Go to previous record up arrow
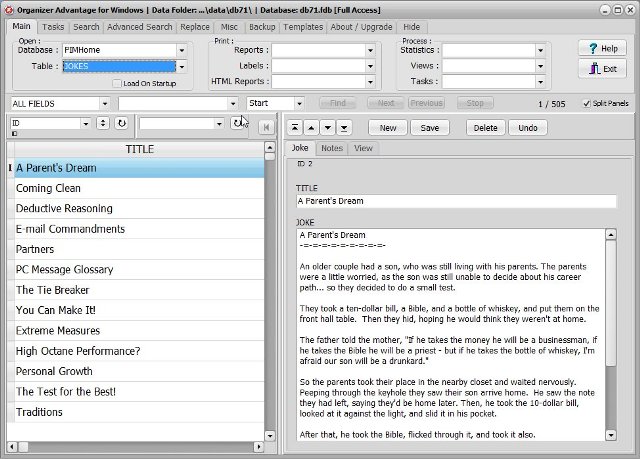Image resolution: width=640 pixels, height=459 pixels. coord(311,128)
